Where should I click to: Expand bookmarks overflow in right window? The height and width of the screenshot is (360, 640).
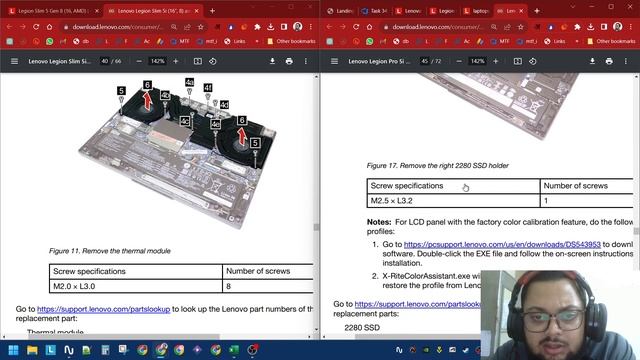click(577, 41)
